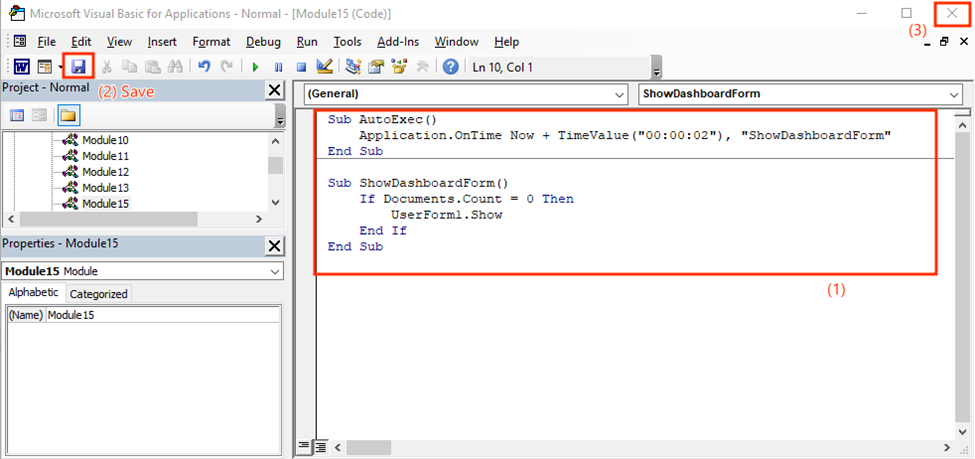
Task: Open Object Browser toolbar icon
Action: pyautogui.click(x=399, y=67)
